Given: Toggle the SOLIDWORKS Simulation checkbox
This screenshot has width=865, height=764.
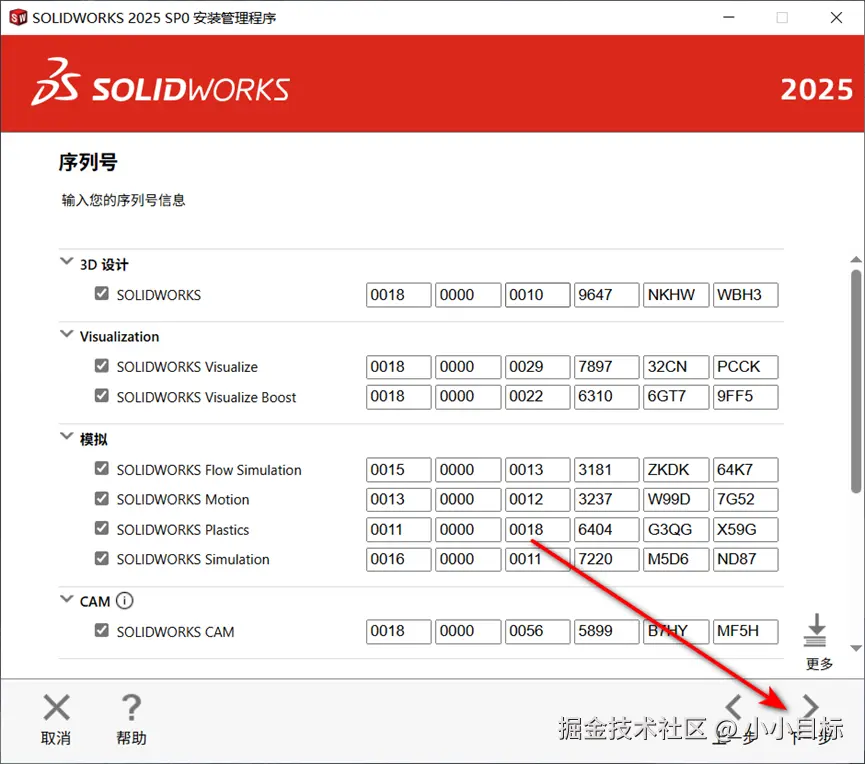Looking at the screenshot, I should (x=102, y=558).
